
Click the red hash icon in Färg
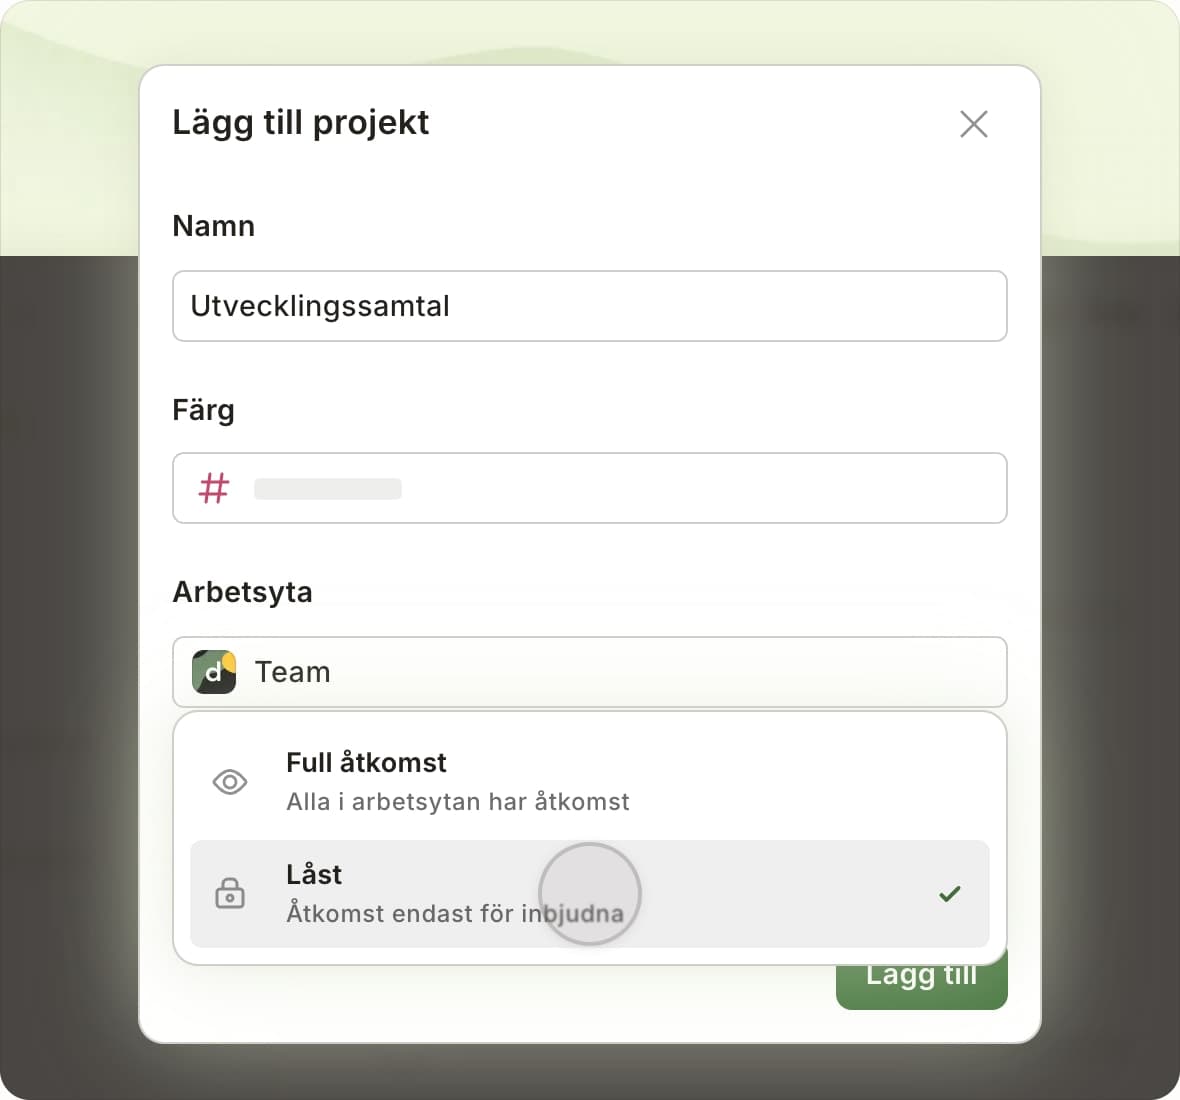(x=214, y=488)
